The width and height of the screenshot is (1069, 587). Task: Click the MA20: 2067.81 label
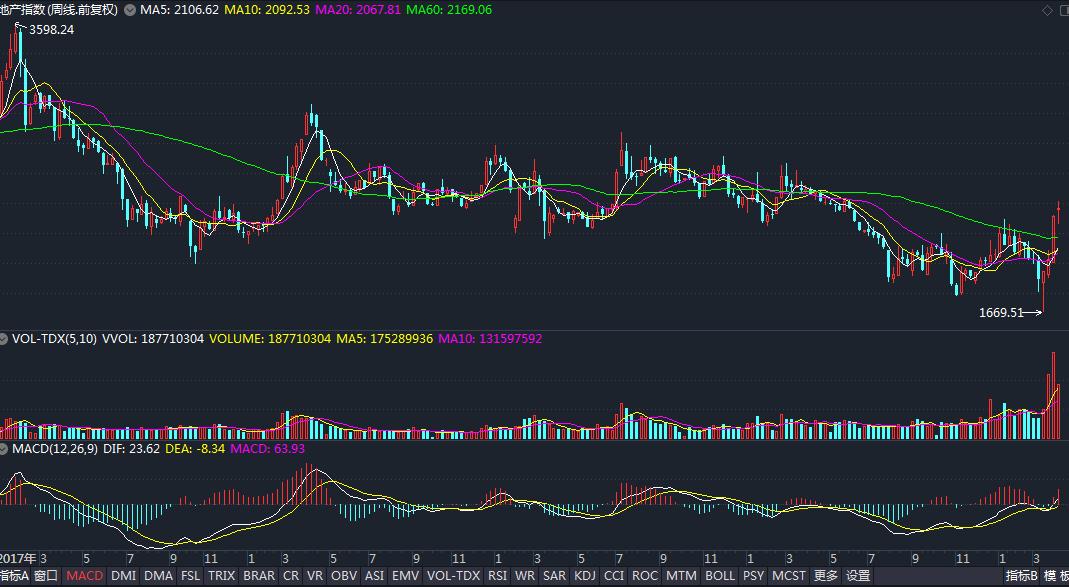tap(358, 10)
